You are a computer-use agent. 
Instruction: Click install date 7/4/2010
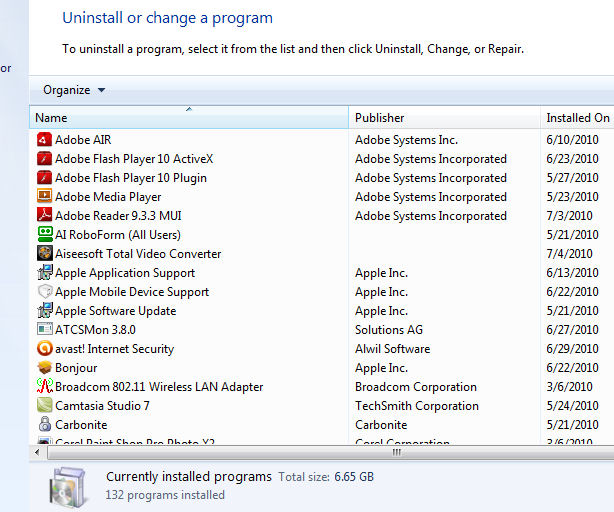(569, 254)
